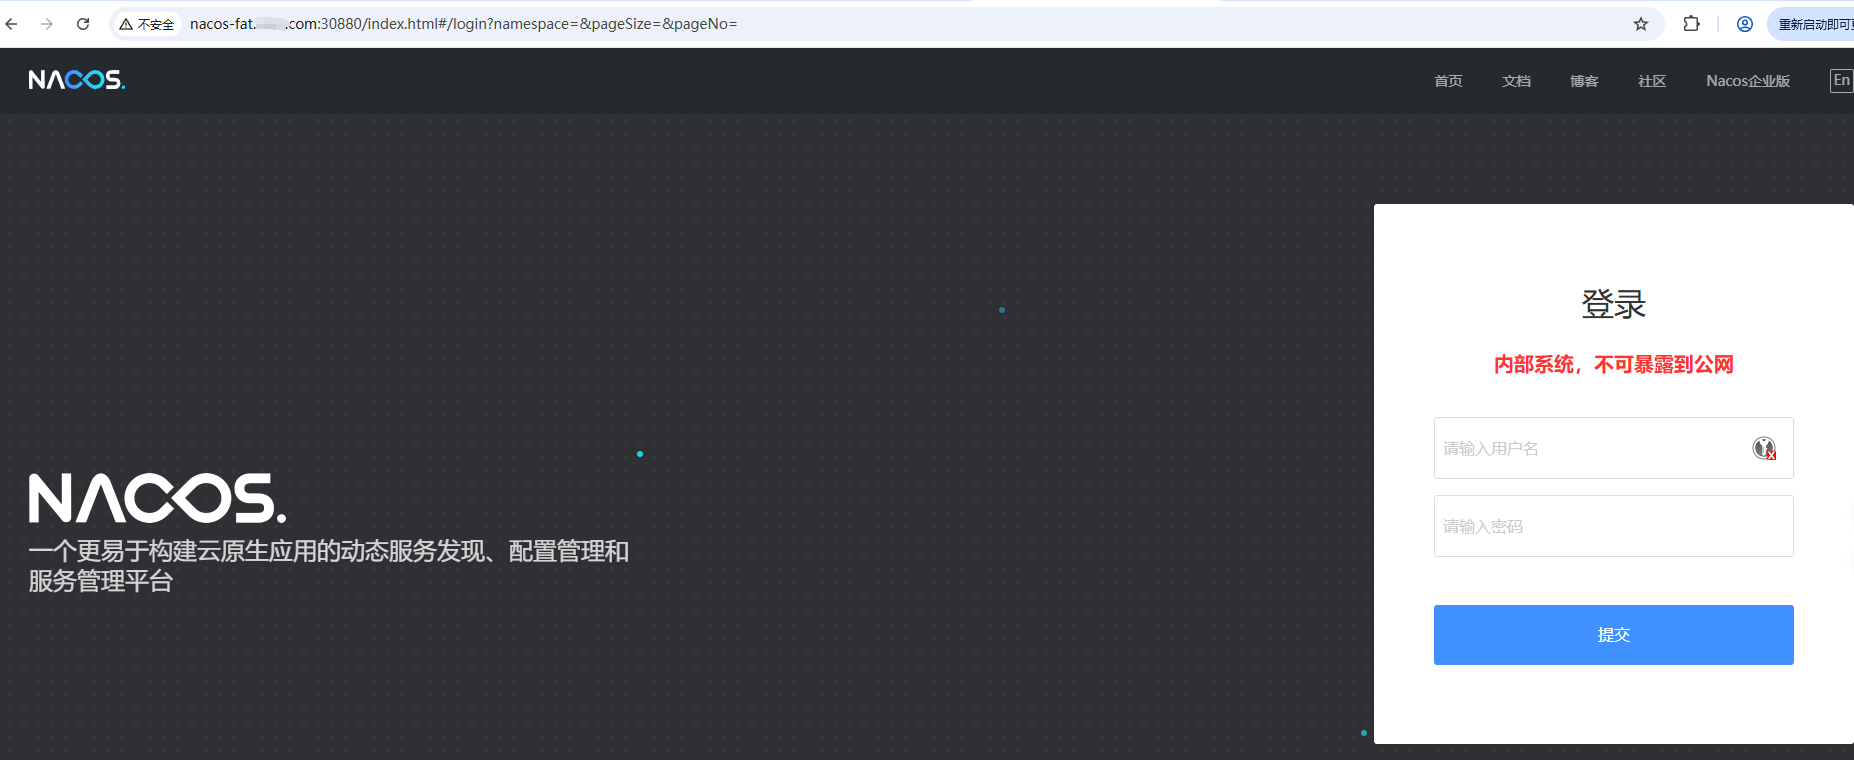Click the relaunch to update button
Screen dimensions: 1854x760
click(x=1811, y=24)
